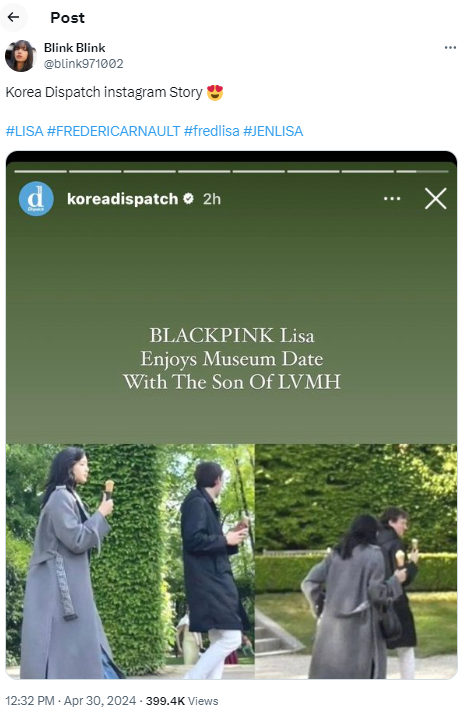This screenshot has width=465, height=722.
Task: Click the @blink971002 handle
Action: pos(83,64)
